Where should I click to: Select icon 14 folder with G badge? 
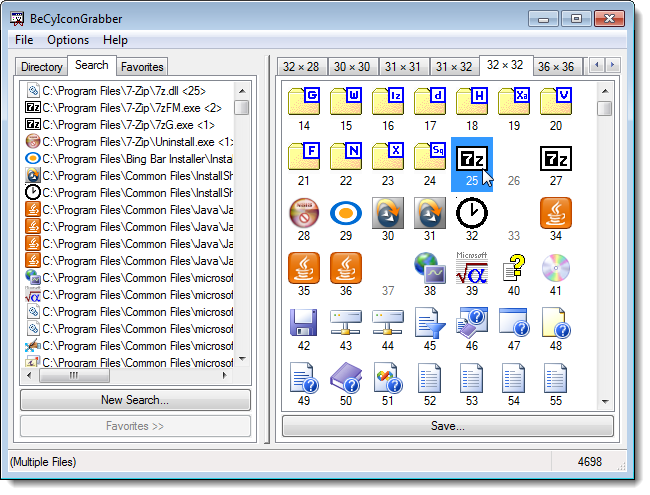(x=304, y=102)
